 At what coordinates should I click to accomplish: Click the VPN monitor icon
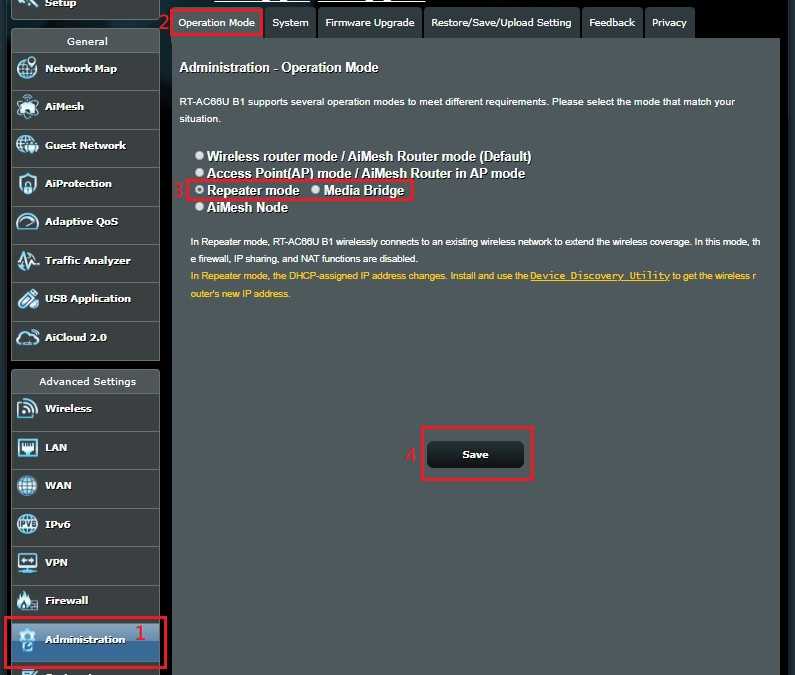tap(27, 562)
